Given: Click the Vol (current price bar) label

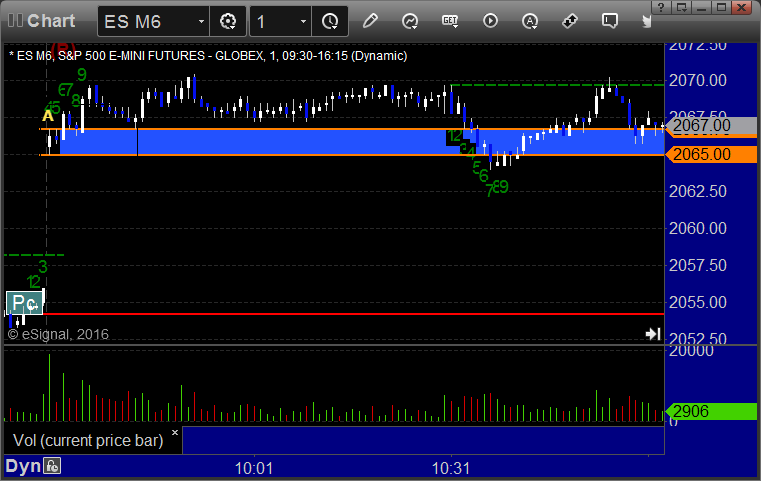Looking at the screenshot, I should click(88, 440).
